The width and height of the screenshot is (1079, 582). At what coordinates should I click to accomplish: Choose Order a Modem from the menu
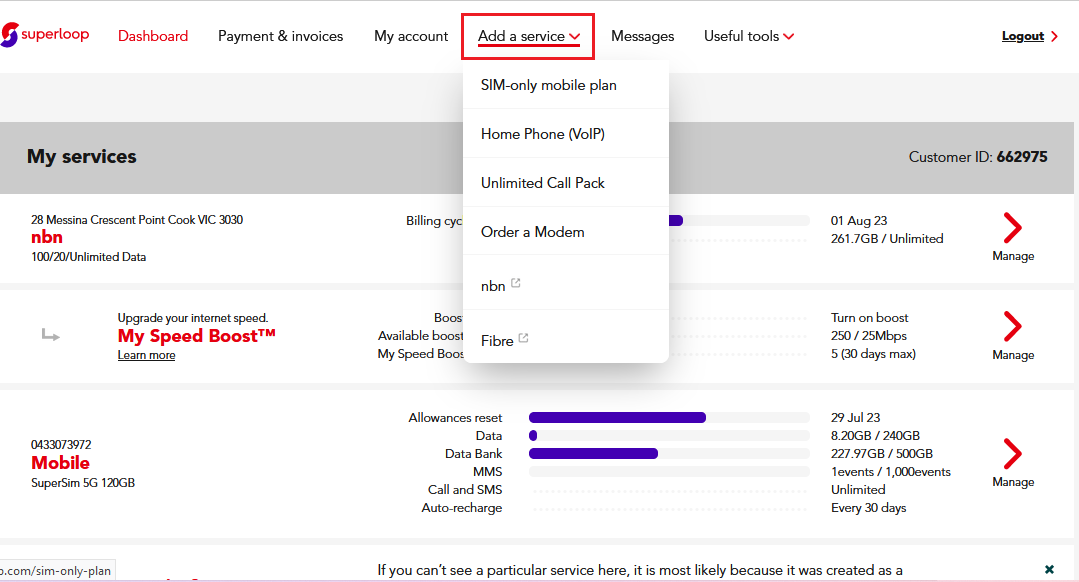(x=533, y=231)
